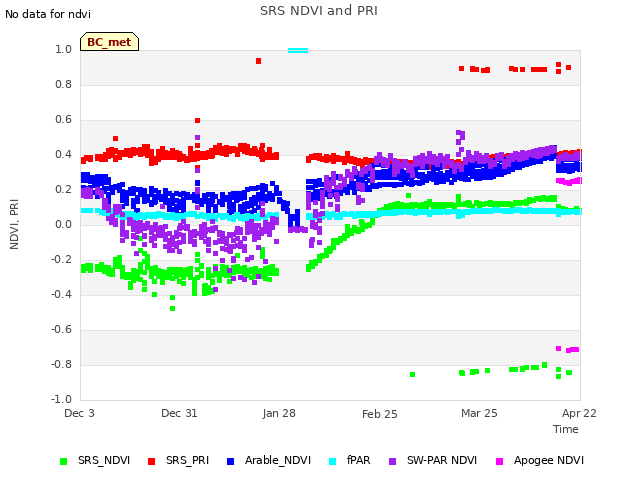The image size is (640, 480).
Task: Click the BC_met tooltip label
Action: 109,42
